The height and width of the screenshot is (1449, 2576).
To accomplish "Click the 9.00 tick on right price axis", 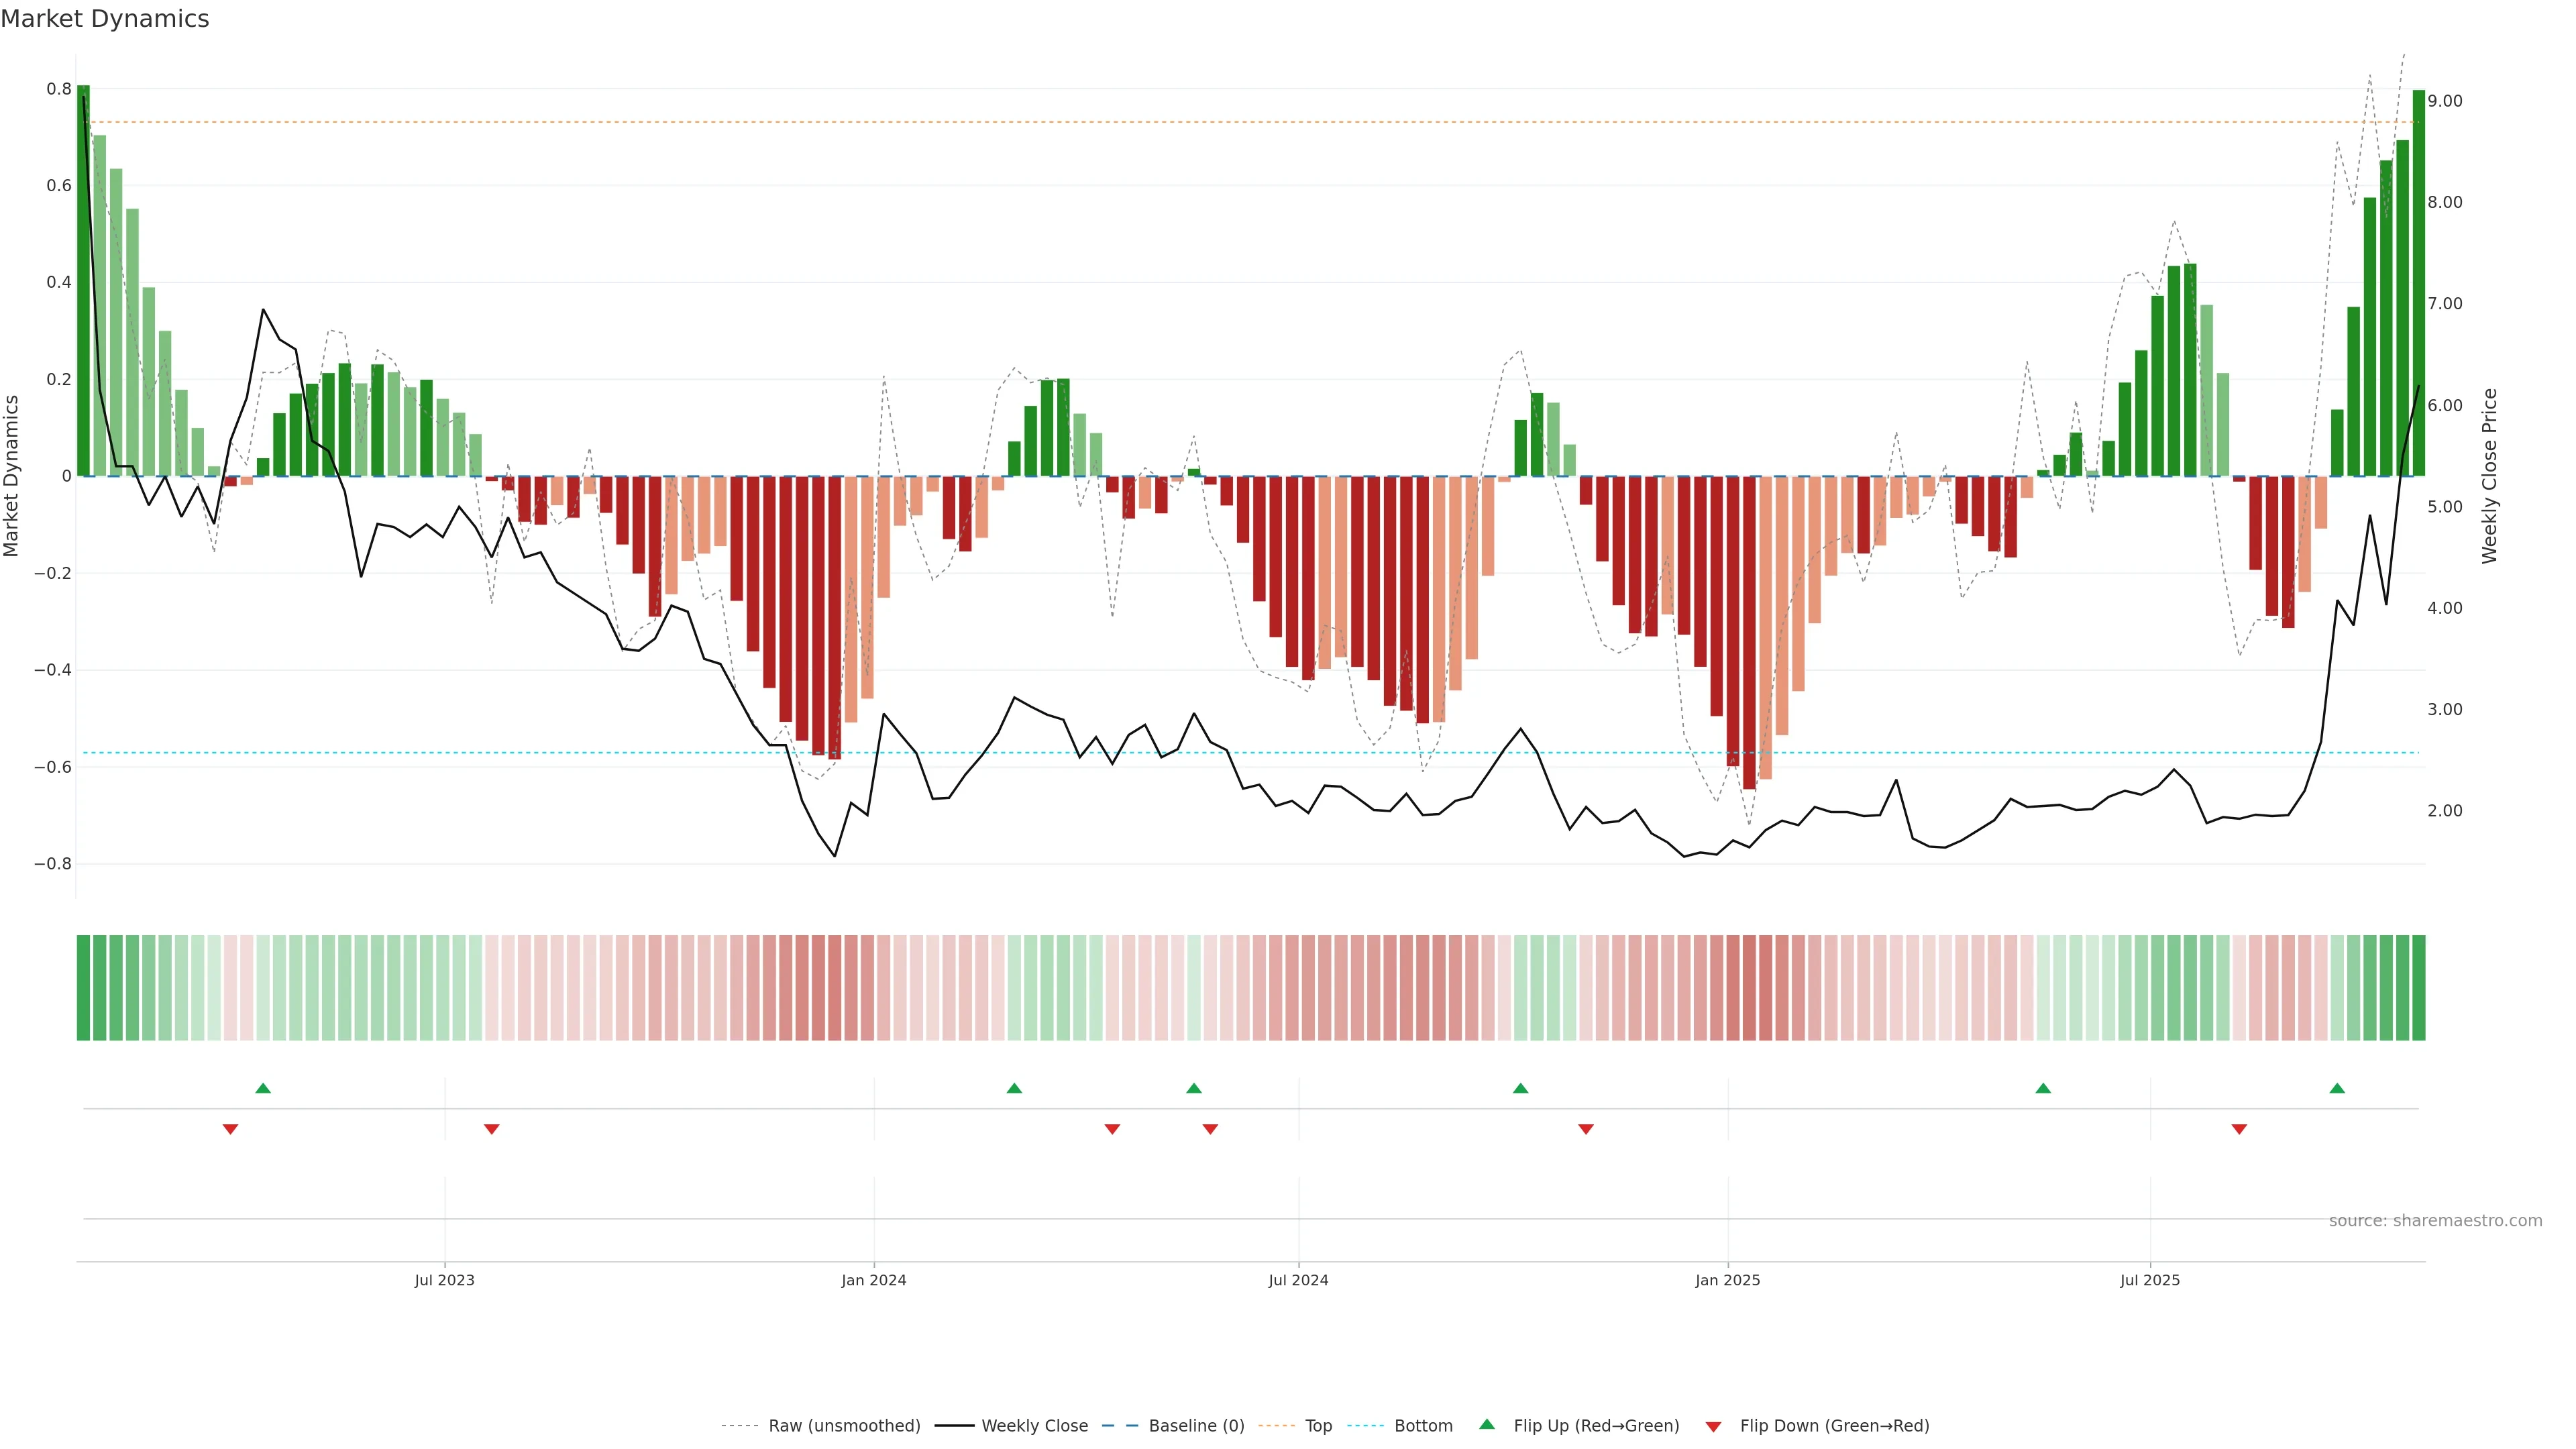I will coord(2444,101).
